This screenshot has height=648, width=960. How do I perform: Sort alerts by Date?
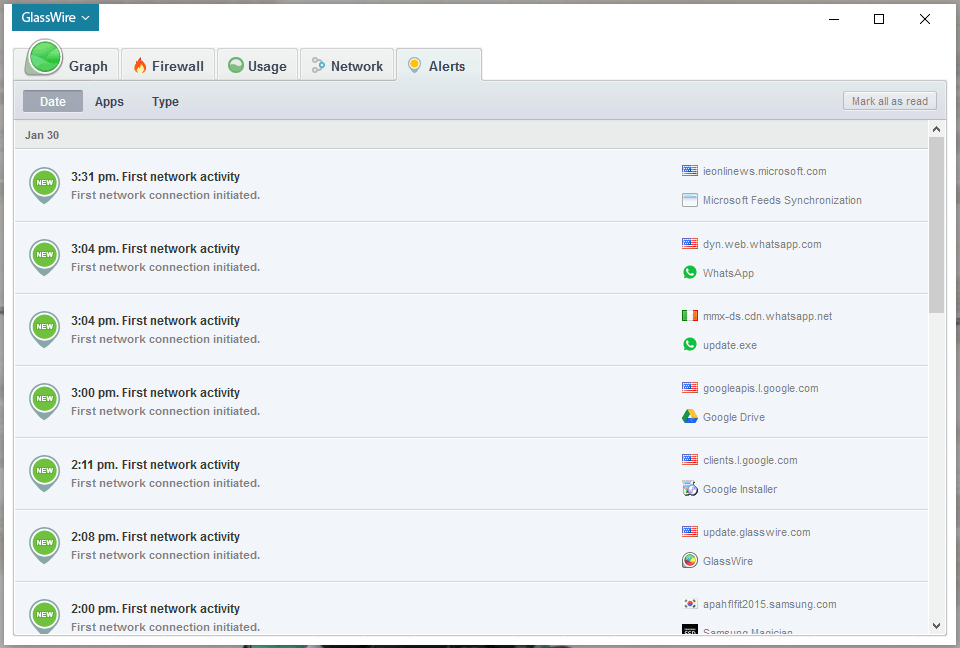(53, 101)
